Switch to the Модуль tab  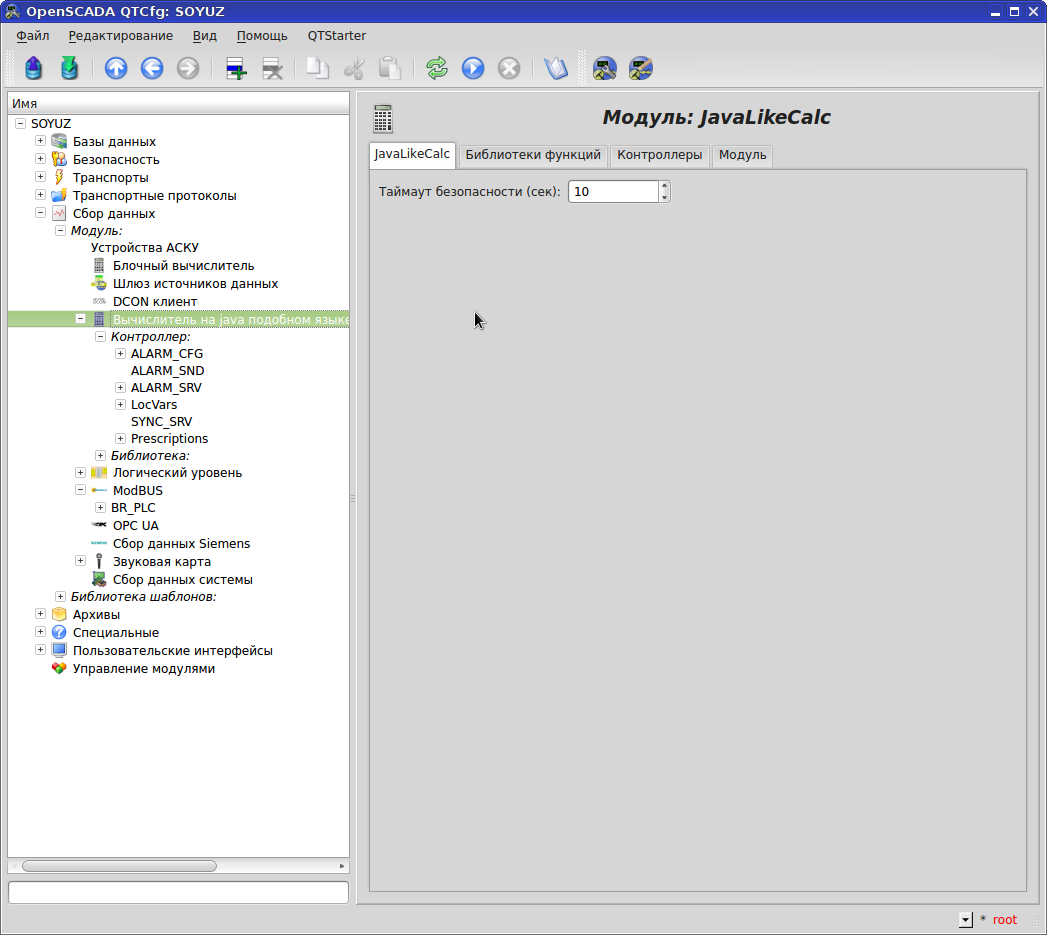click(x=743, y=155)
